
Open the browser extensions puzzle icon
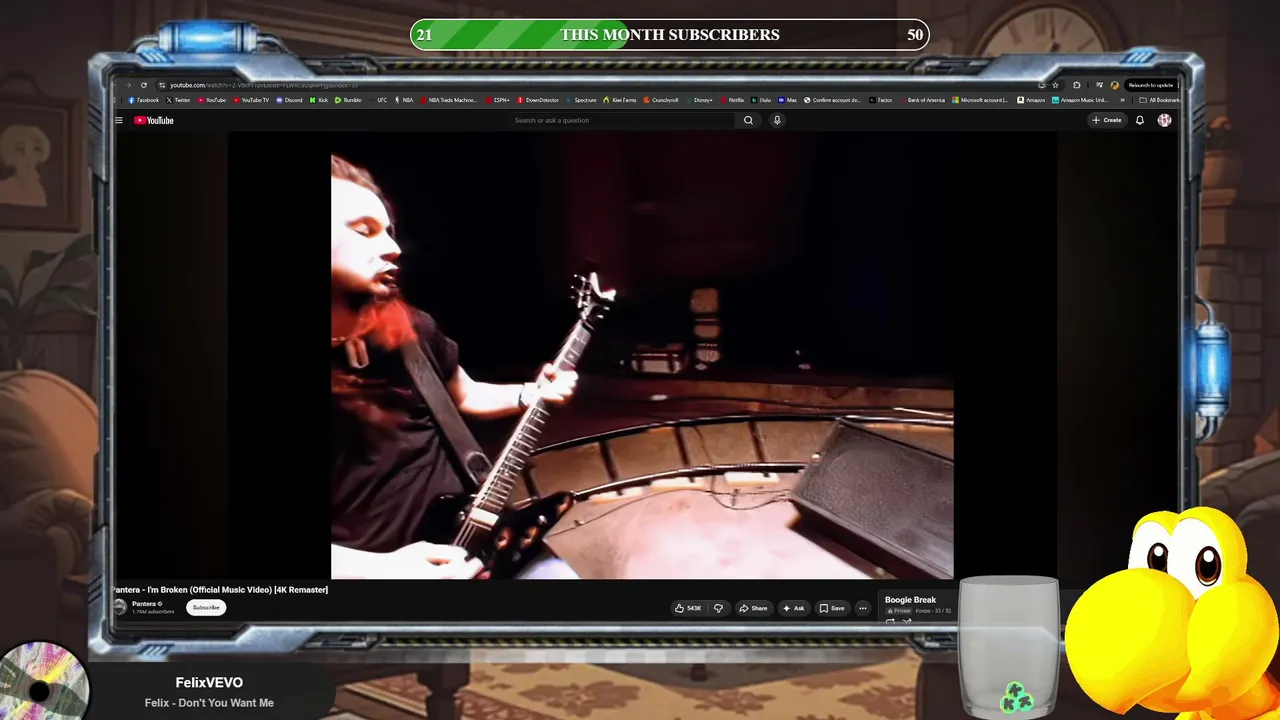(x=1077, y=85)
